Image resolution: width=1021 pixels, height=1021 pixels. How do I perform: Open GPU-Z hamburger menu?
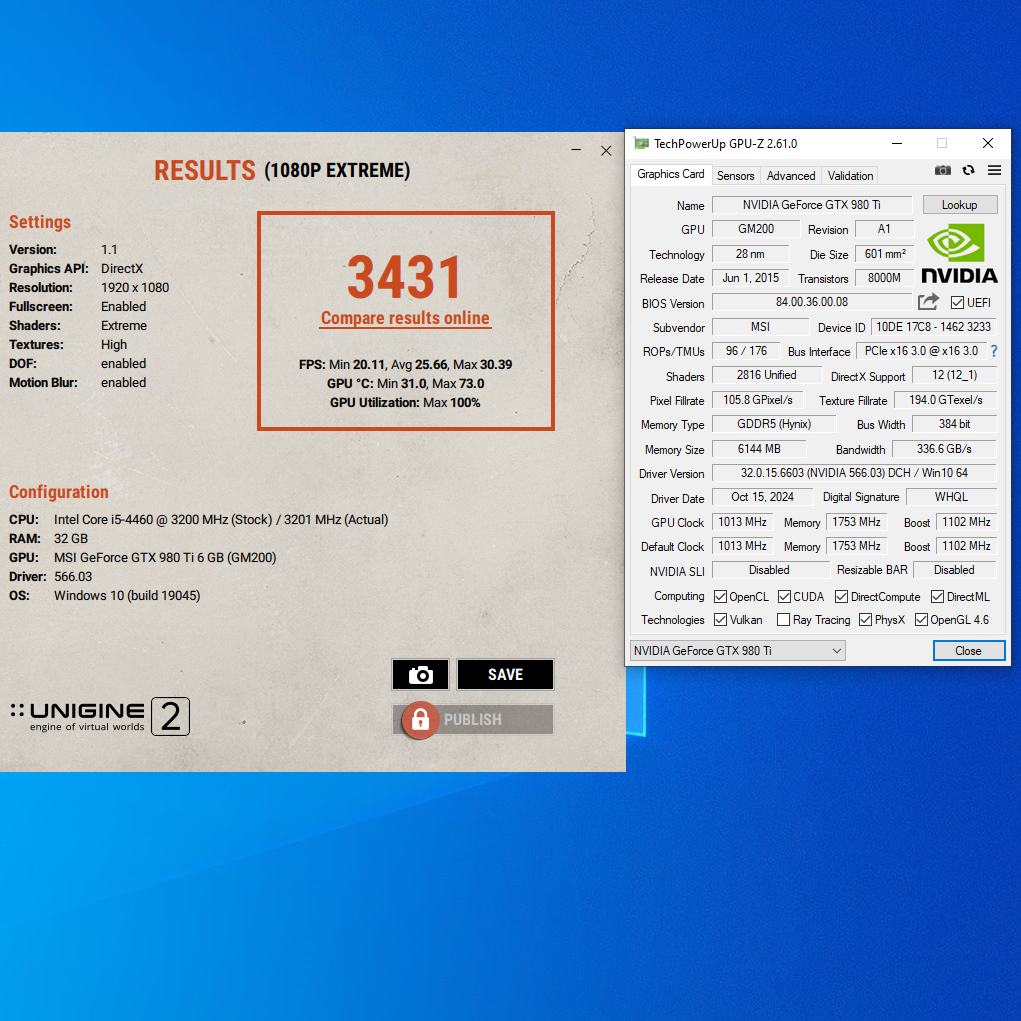click(994, 171)
